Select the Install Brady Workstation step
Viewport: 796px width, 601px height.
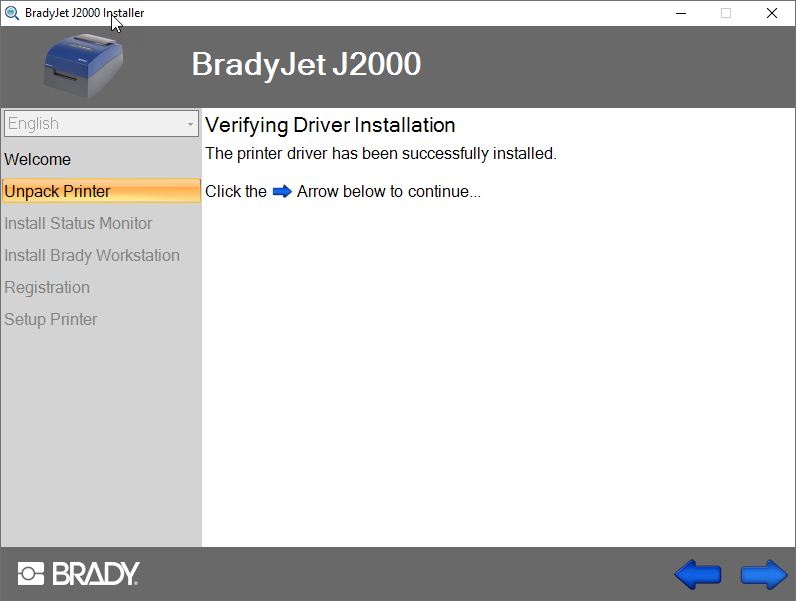(92, 255)
